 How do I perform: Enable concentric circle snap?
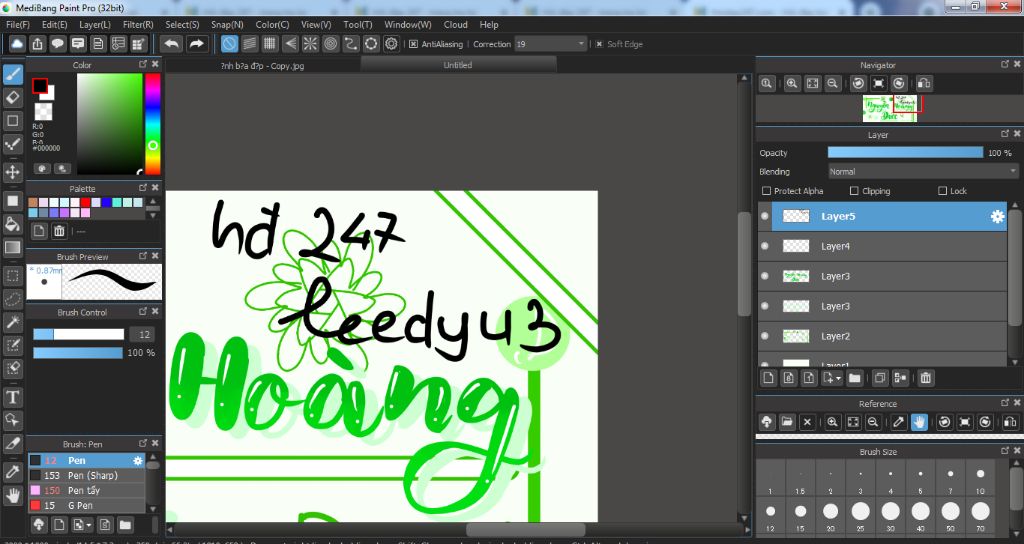pyautogui.click(x=330, y=44)
